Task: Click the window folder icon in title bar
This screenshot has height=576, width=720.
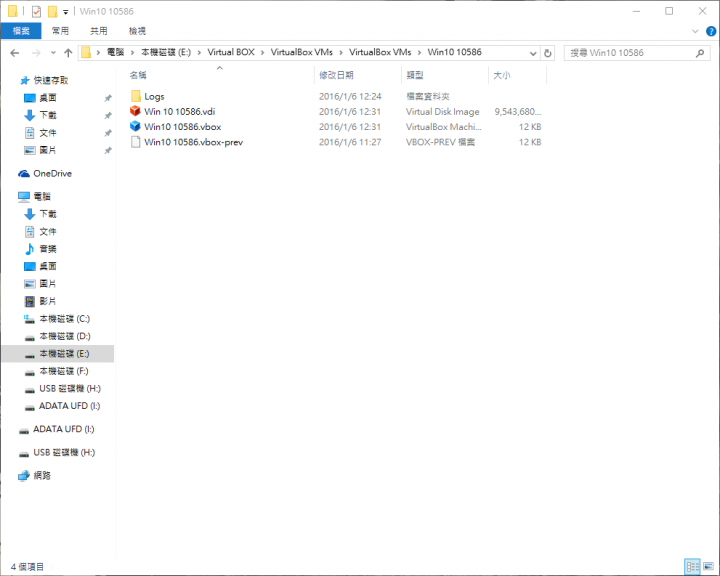Action: tap(13, 11)
